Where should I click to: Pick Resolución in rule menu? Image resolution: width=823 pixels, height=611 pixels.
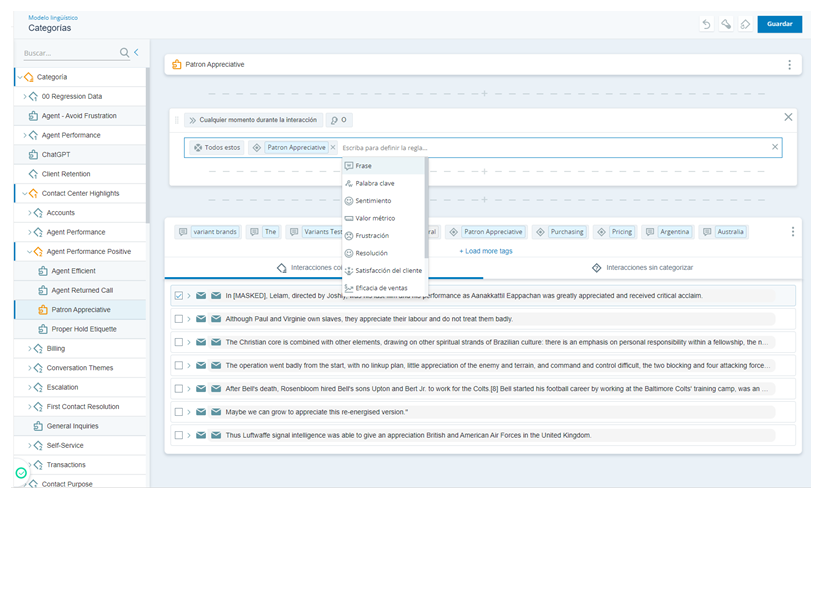[x=383, y=253]
